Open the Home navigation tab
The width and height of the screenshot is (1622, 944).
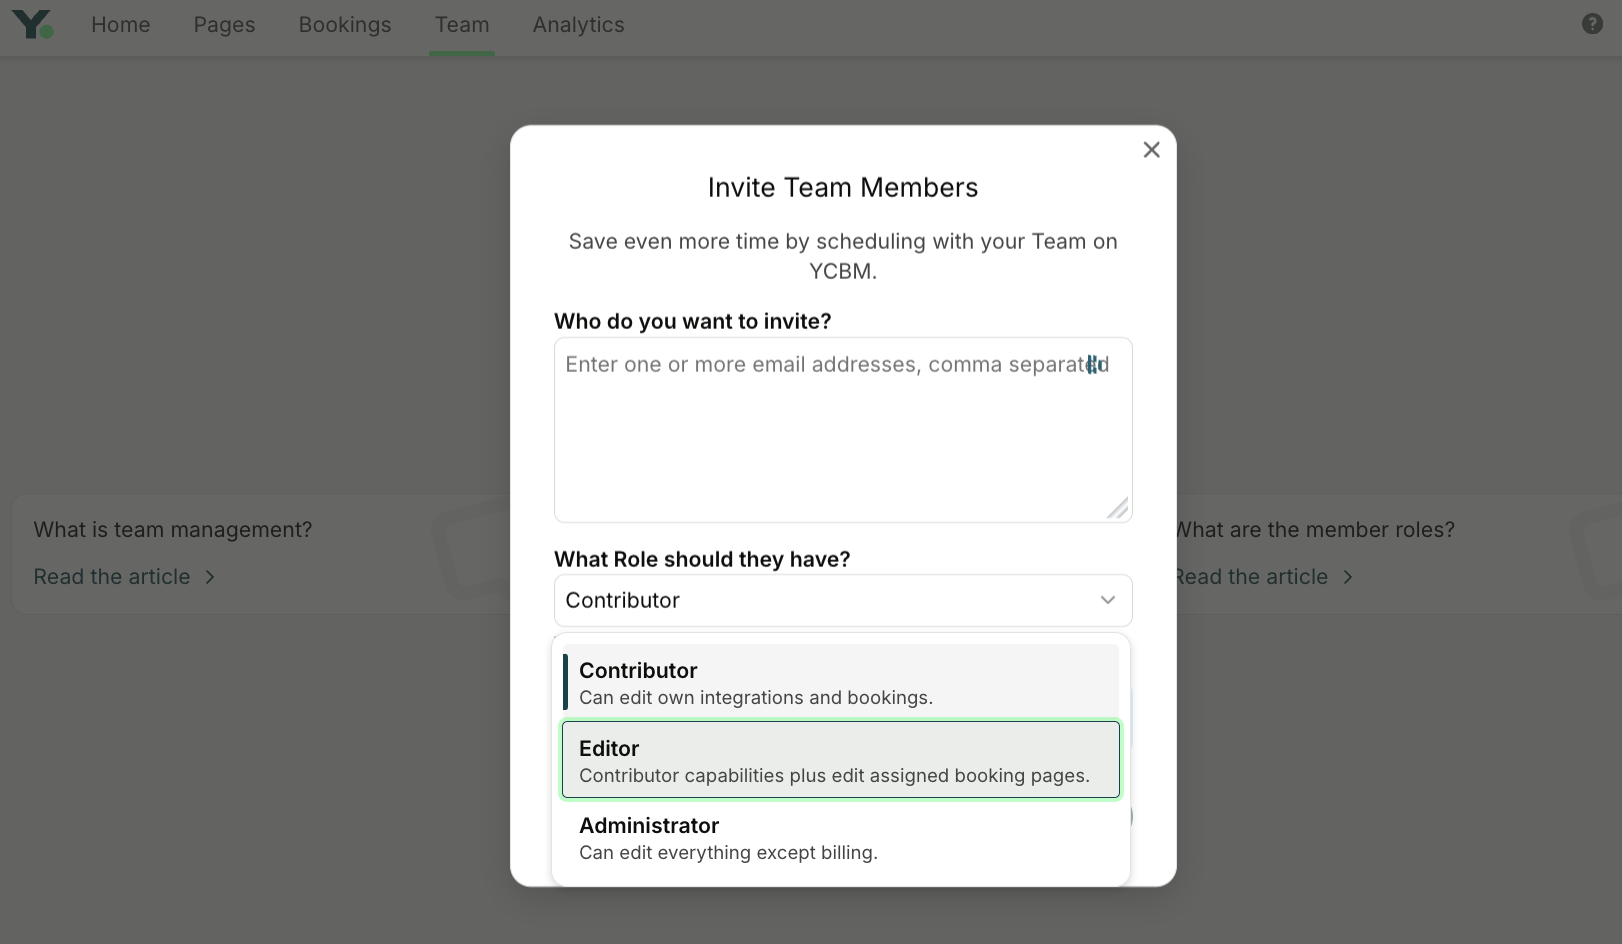pyautogui.click(x=121, y=25)
